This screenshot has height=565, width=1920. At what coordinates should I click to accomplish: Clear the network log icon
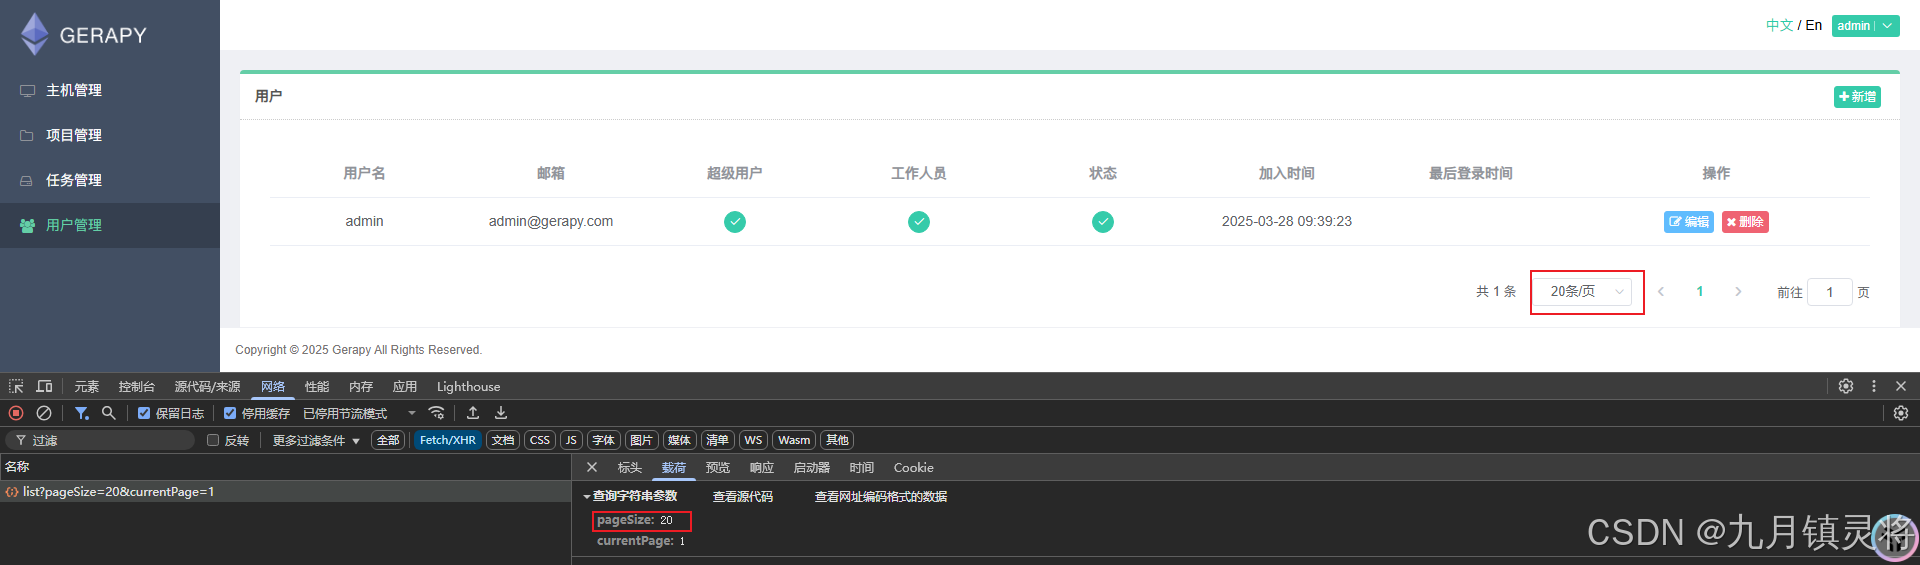(x=44, y=413)
